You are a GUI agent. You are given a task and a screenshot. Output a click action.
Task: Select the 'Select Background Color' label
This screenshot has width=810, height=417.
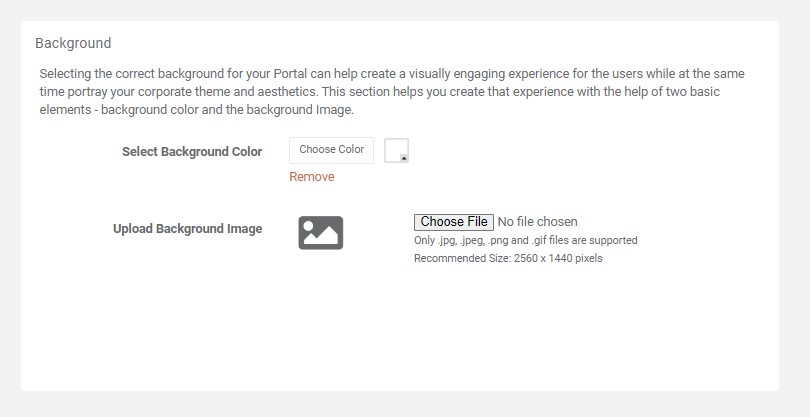[x=192, y=152]
